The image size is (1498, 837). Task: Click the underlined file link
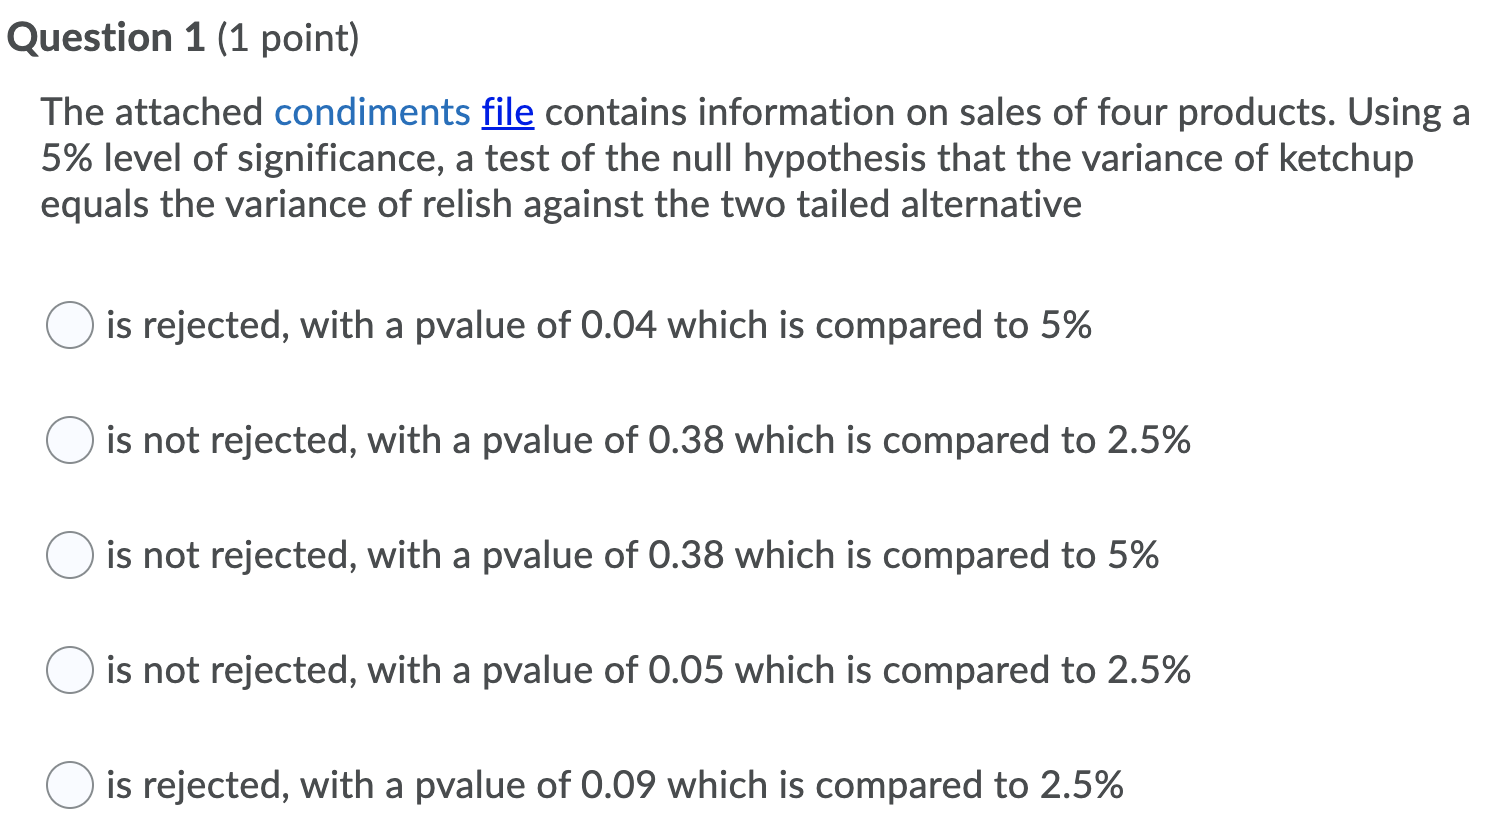(509, 112)
